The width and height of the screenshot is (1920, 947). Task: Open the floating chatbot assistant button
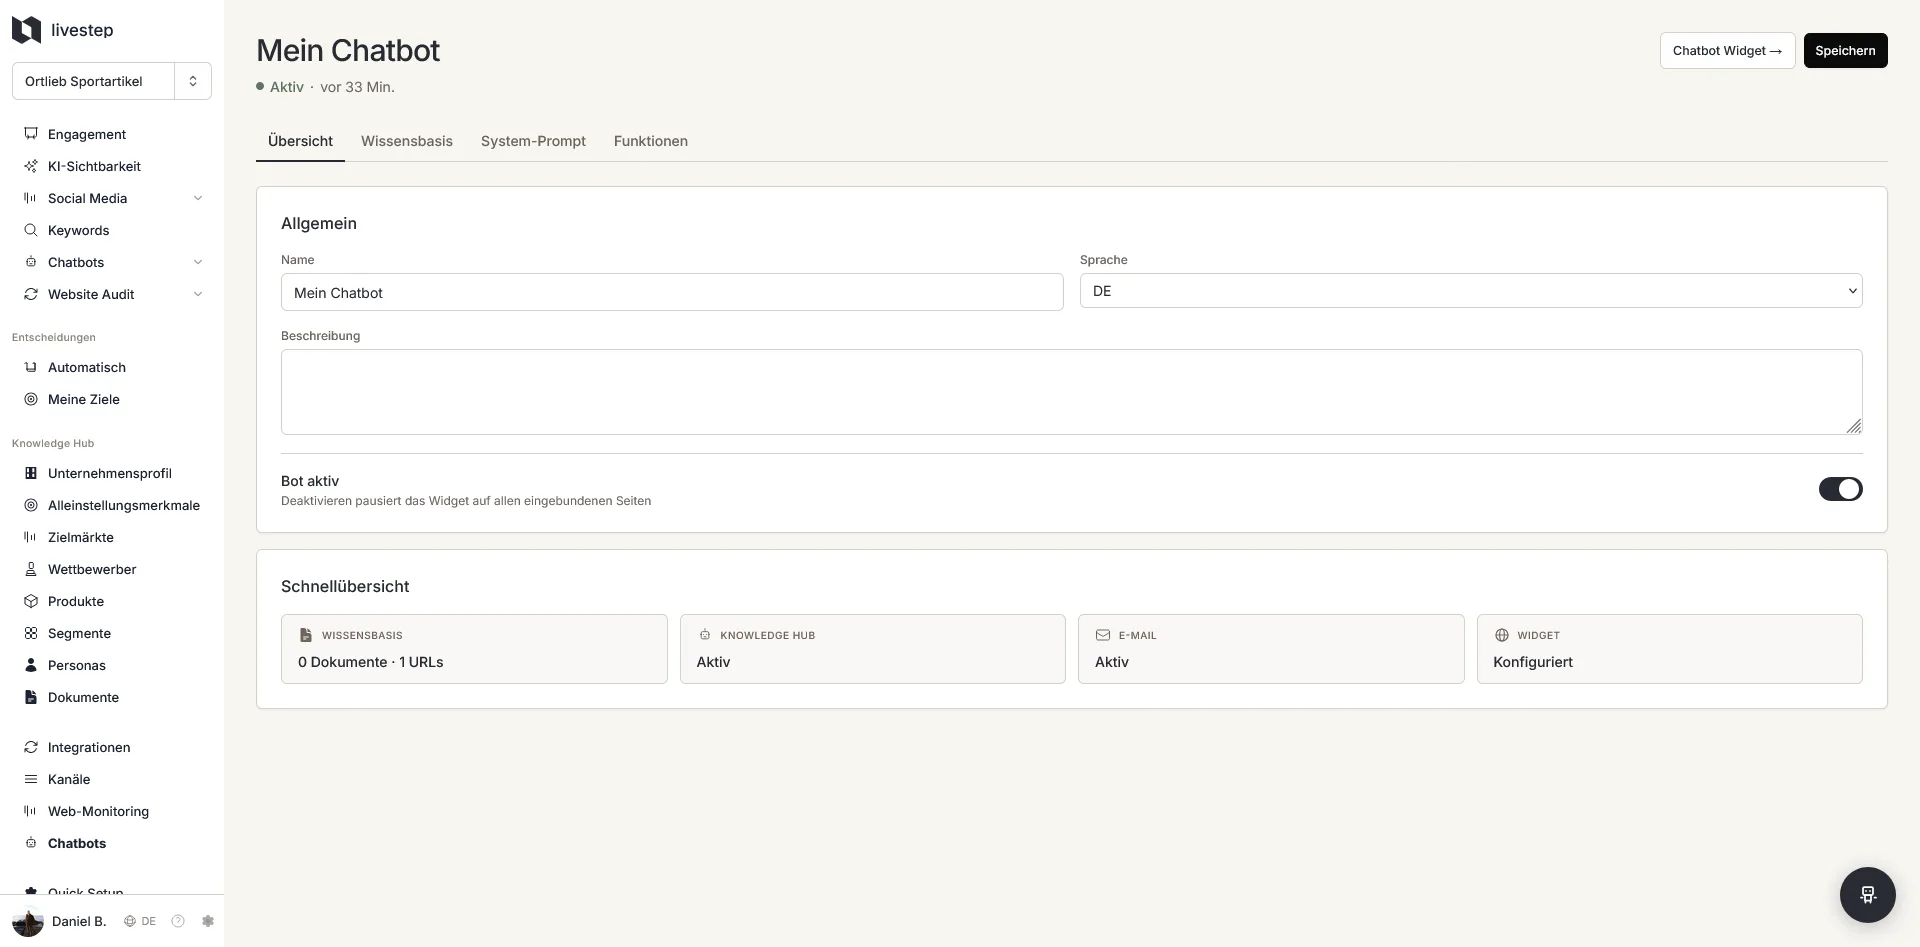[1867, 894]
